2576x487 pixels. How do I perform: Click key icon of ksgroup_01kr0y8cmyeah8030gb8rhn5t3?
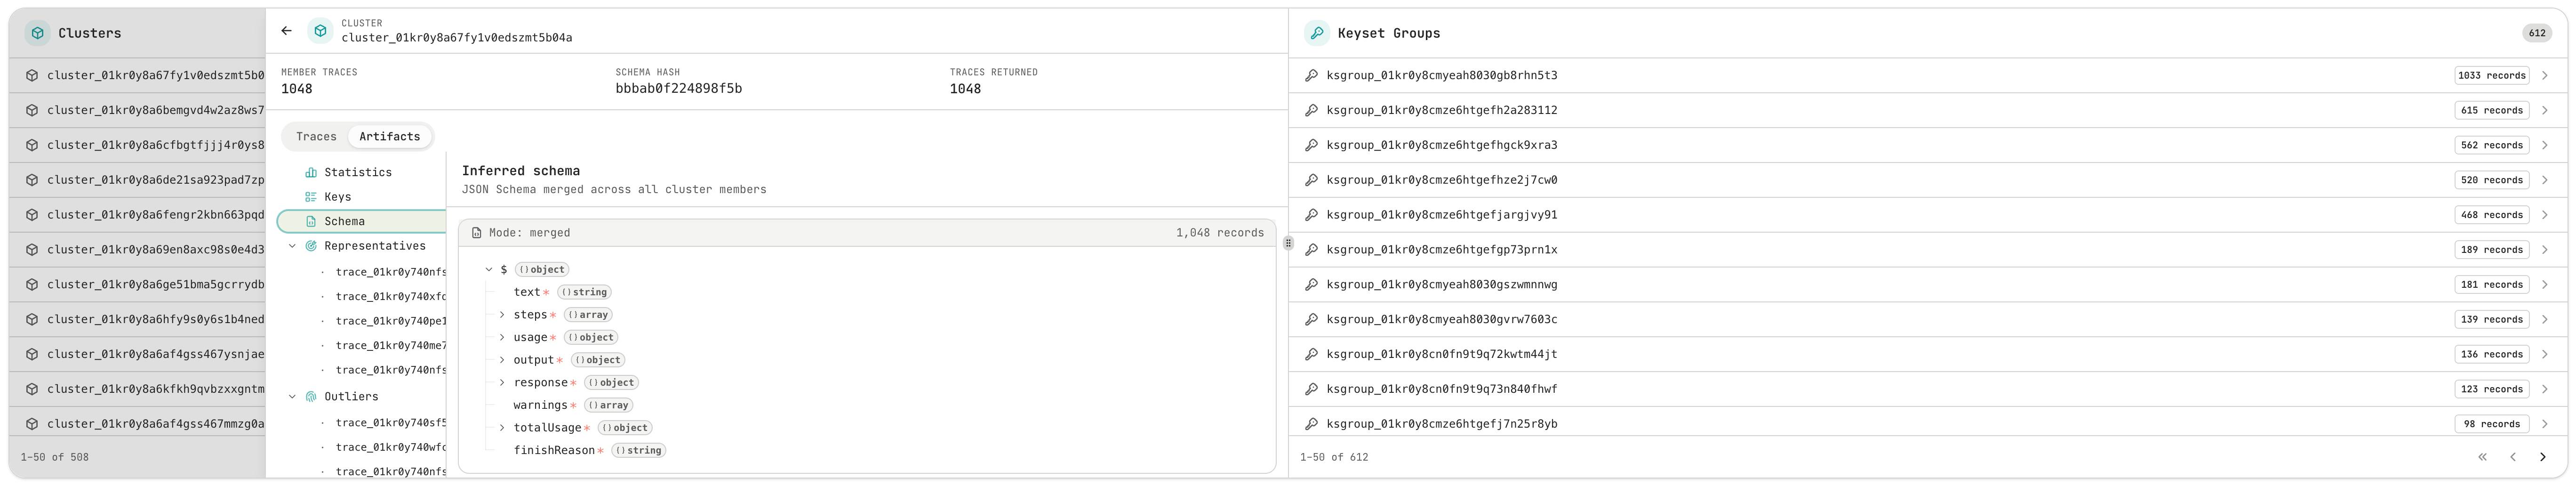coord(1311,76)
